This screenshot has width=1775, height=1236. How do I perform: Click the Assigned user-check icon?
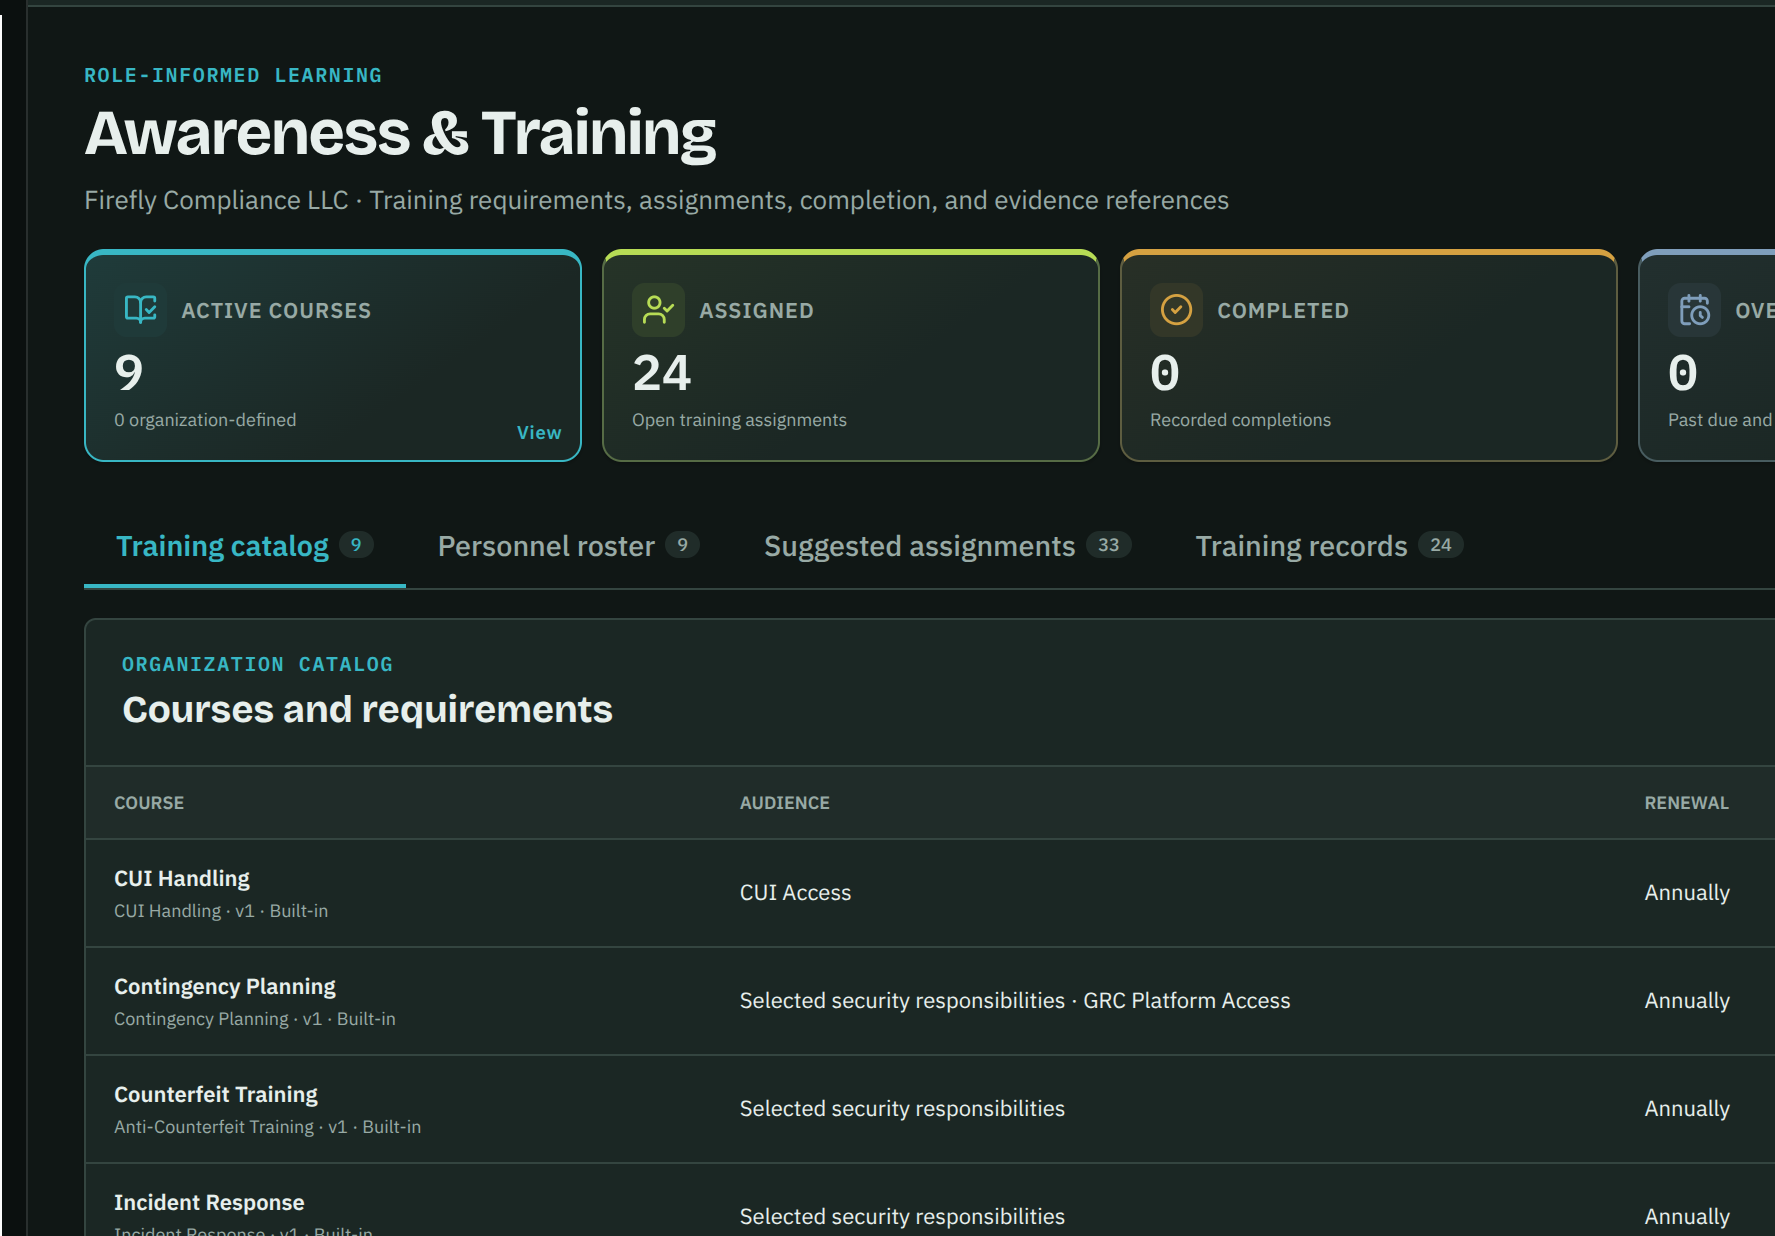click(x=658, y=310)
